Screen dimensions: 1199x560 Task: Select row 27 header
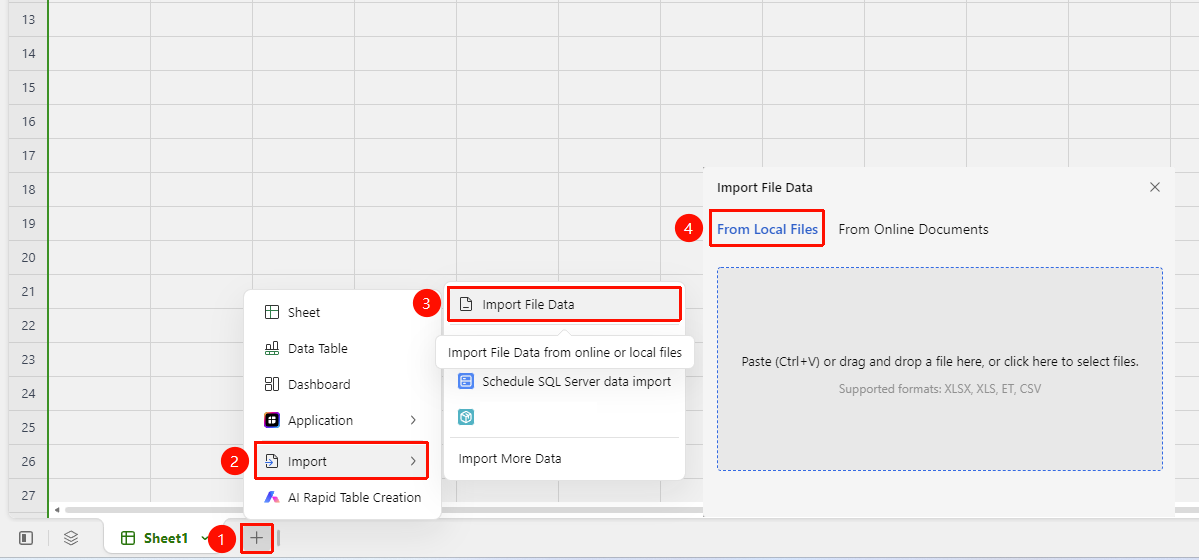(x=28, y=495)
